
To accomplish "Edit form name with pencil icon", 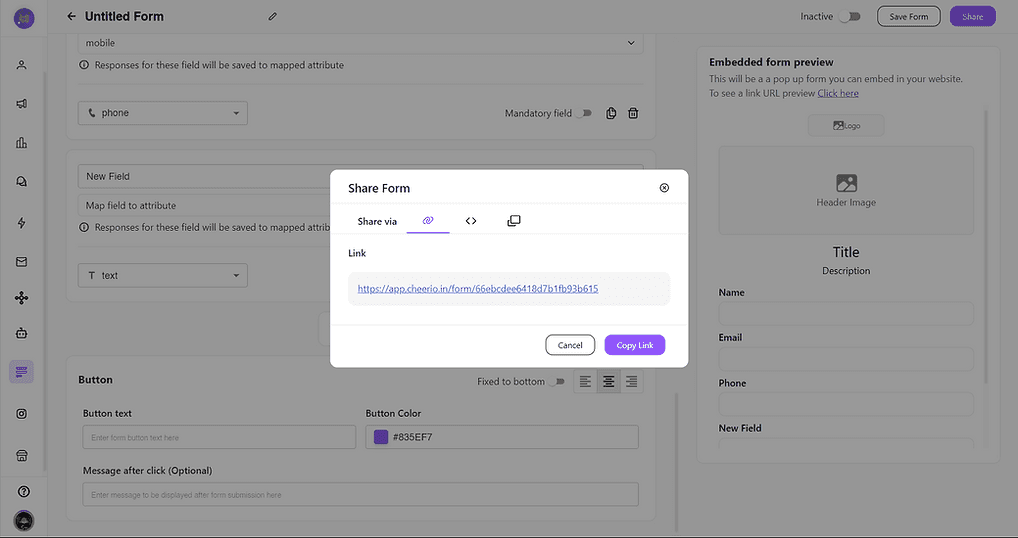I will 273,16.
